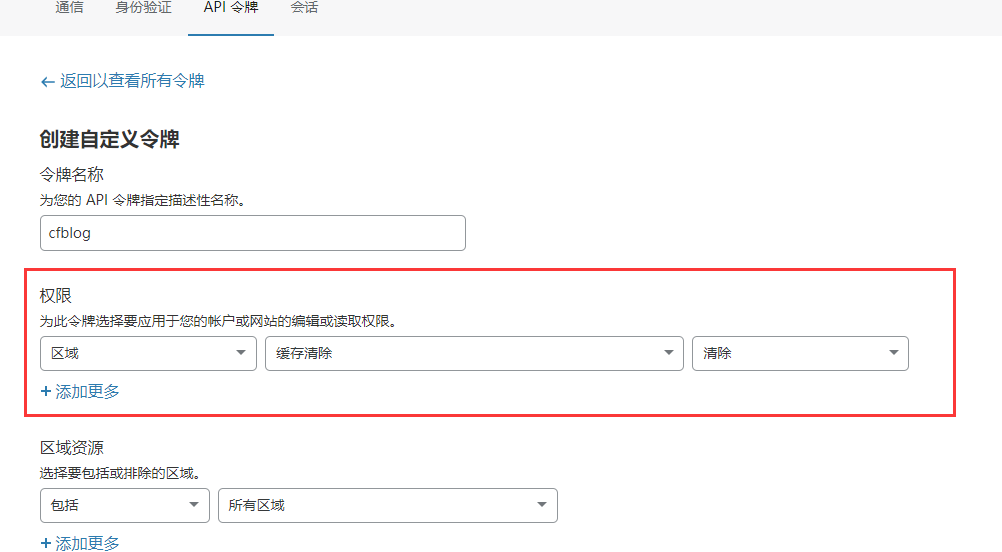1002x552 pixels.
Task: Select the API 令牌 tab
Action: coord(230,8)
